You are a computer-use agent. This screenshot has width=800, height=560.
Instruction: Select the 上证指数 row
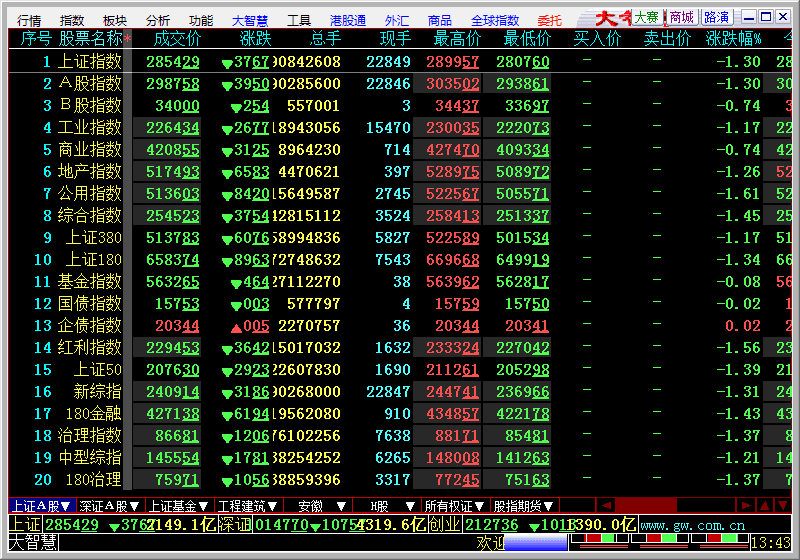click(400, 62)
